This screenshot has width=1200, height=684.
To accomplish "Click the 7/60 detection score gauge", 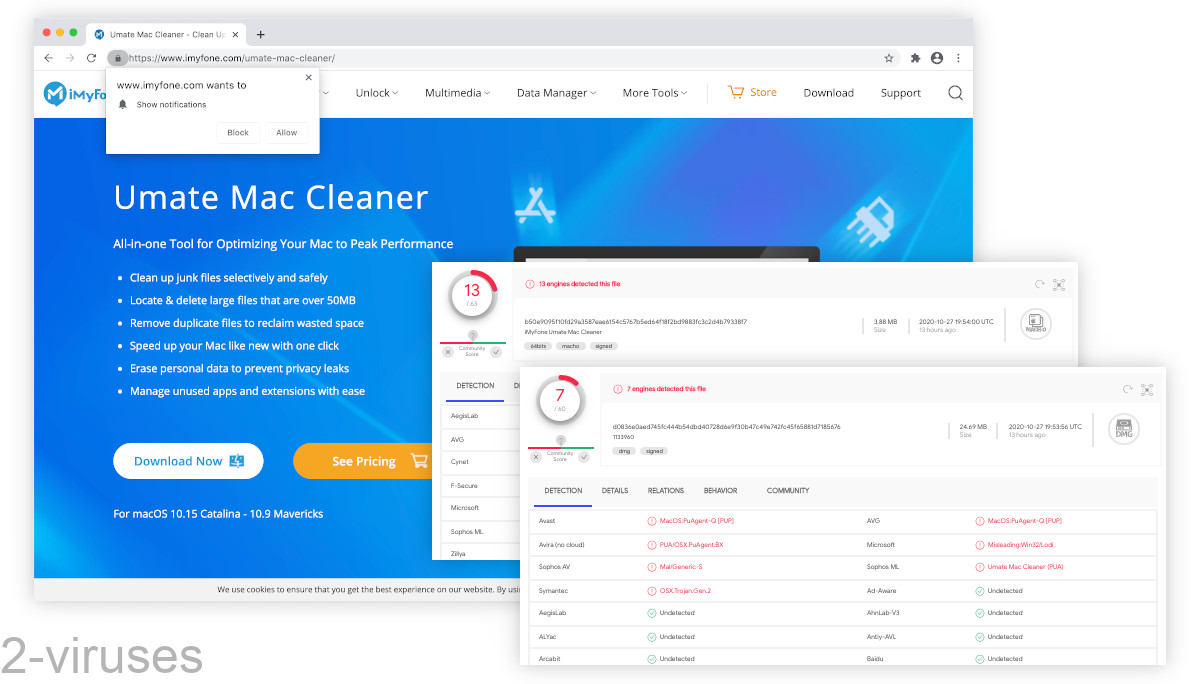I will pyautogui.click(x=560, y=402).
